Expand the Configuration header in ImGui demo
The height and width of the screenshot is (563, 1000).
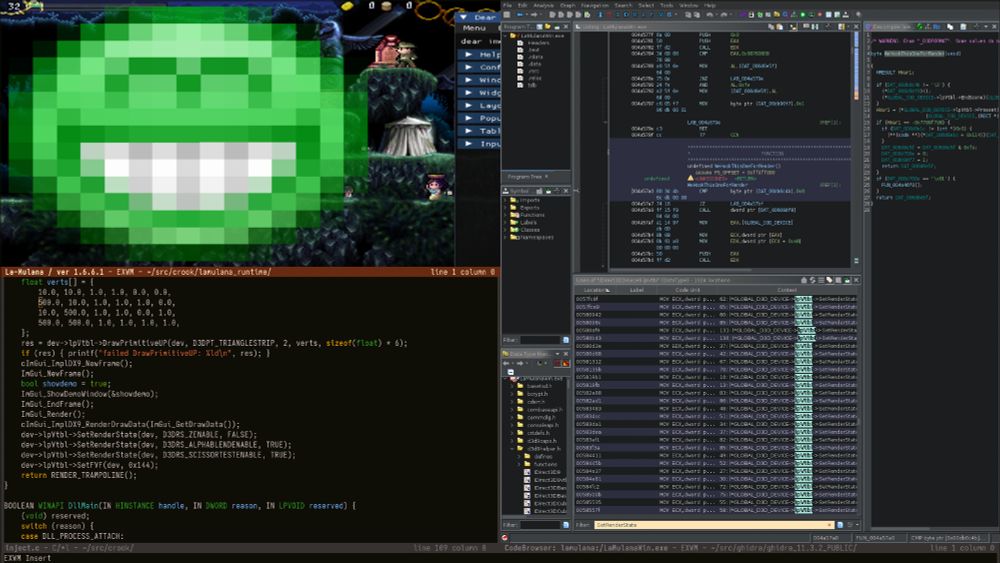click(479, 67)
